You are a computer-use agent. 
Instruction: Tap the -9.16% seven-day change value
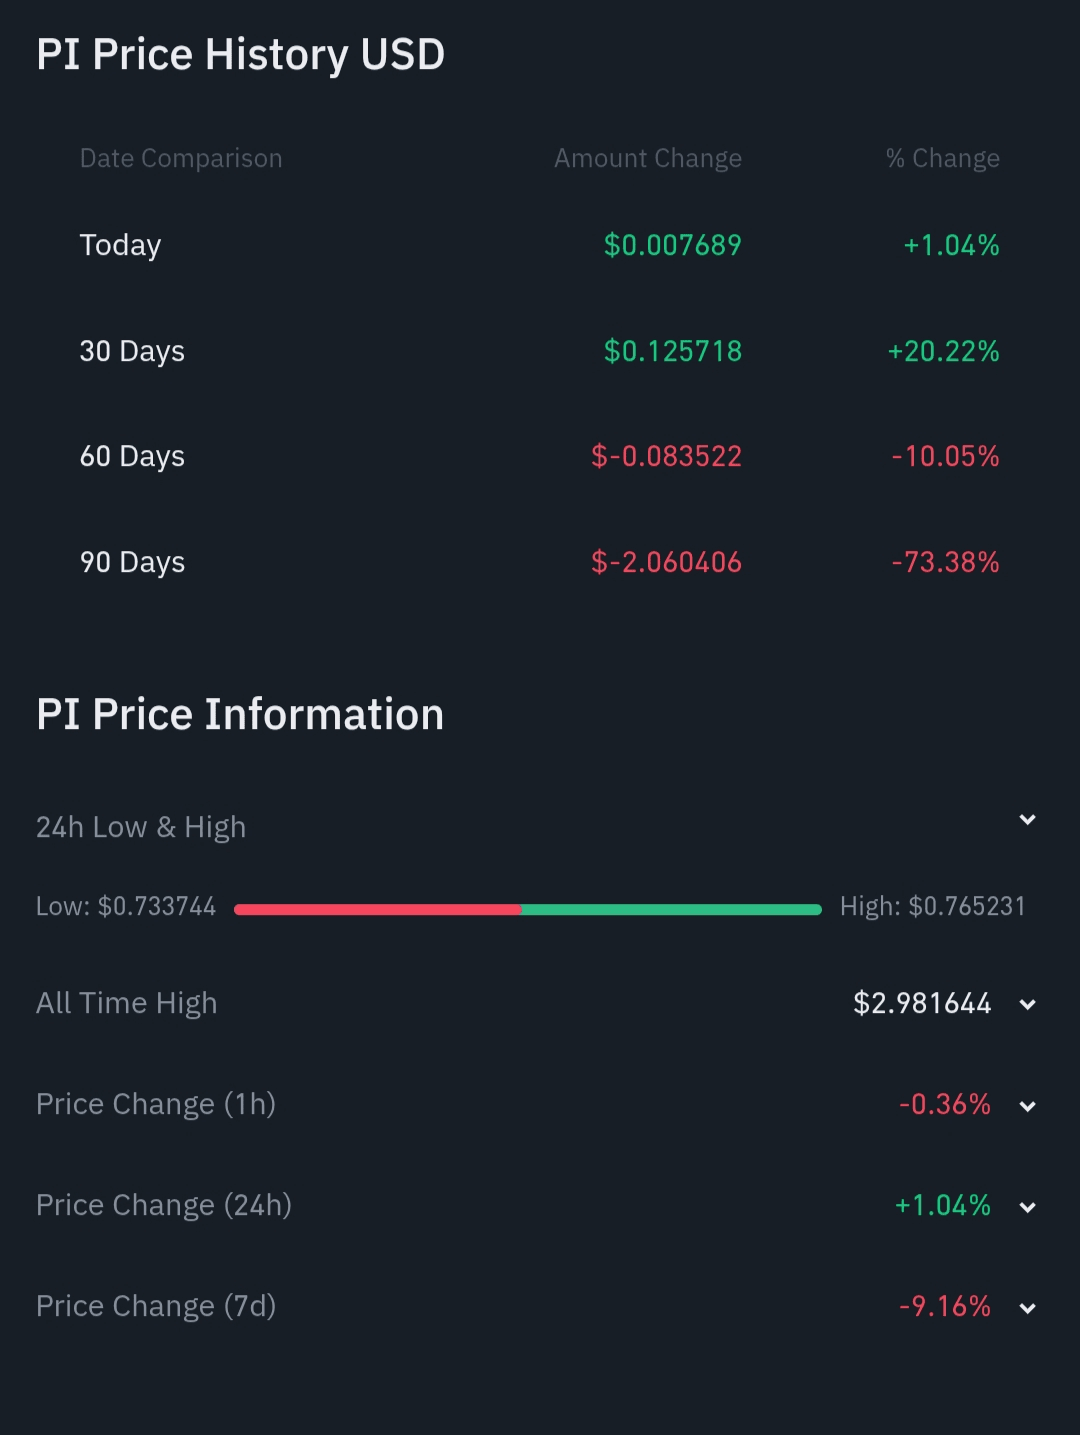[x=944, y=1306]
